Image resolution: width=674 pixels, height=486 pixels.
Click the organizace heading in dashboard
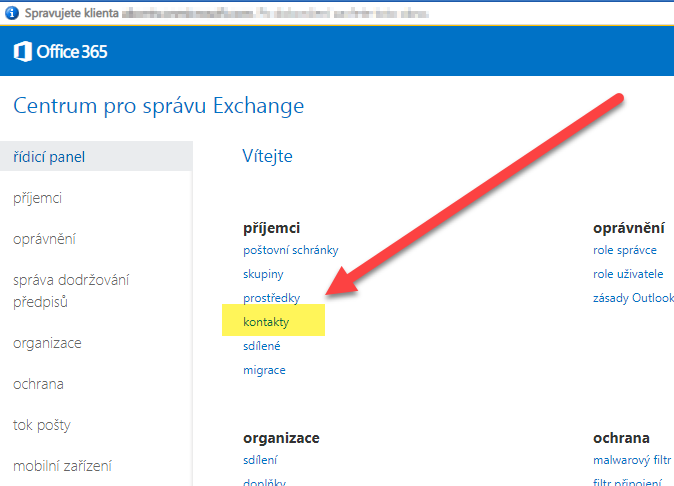point(281,438)
